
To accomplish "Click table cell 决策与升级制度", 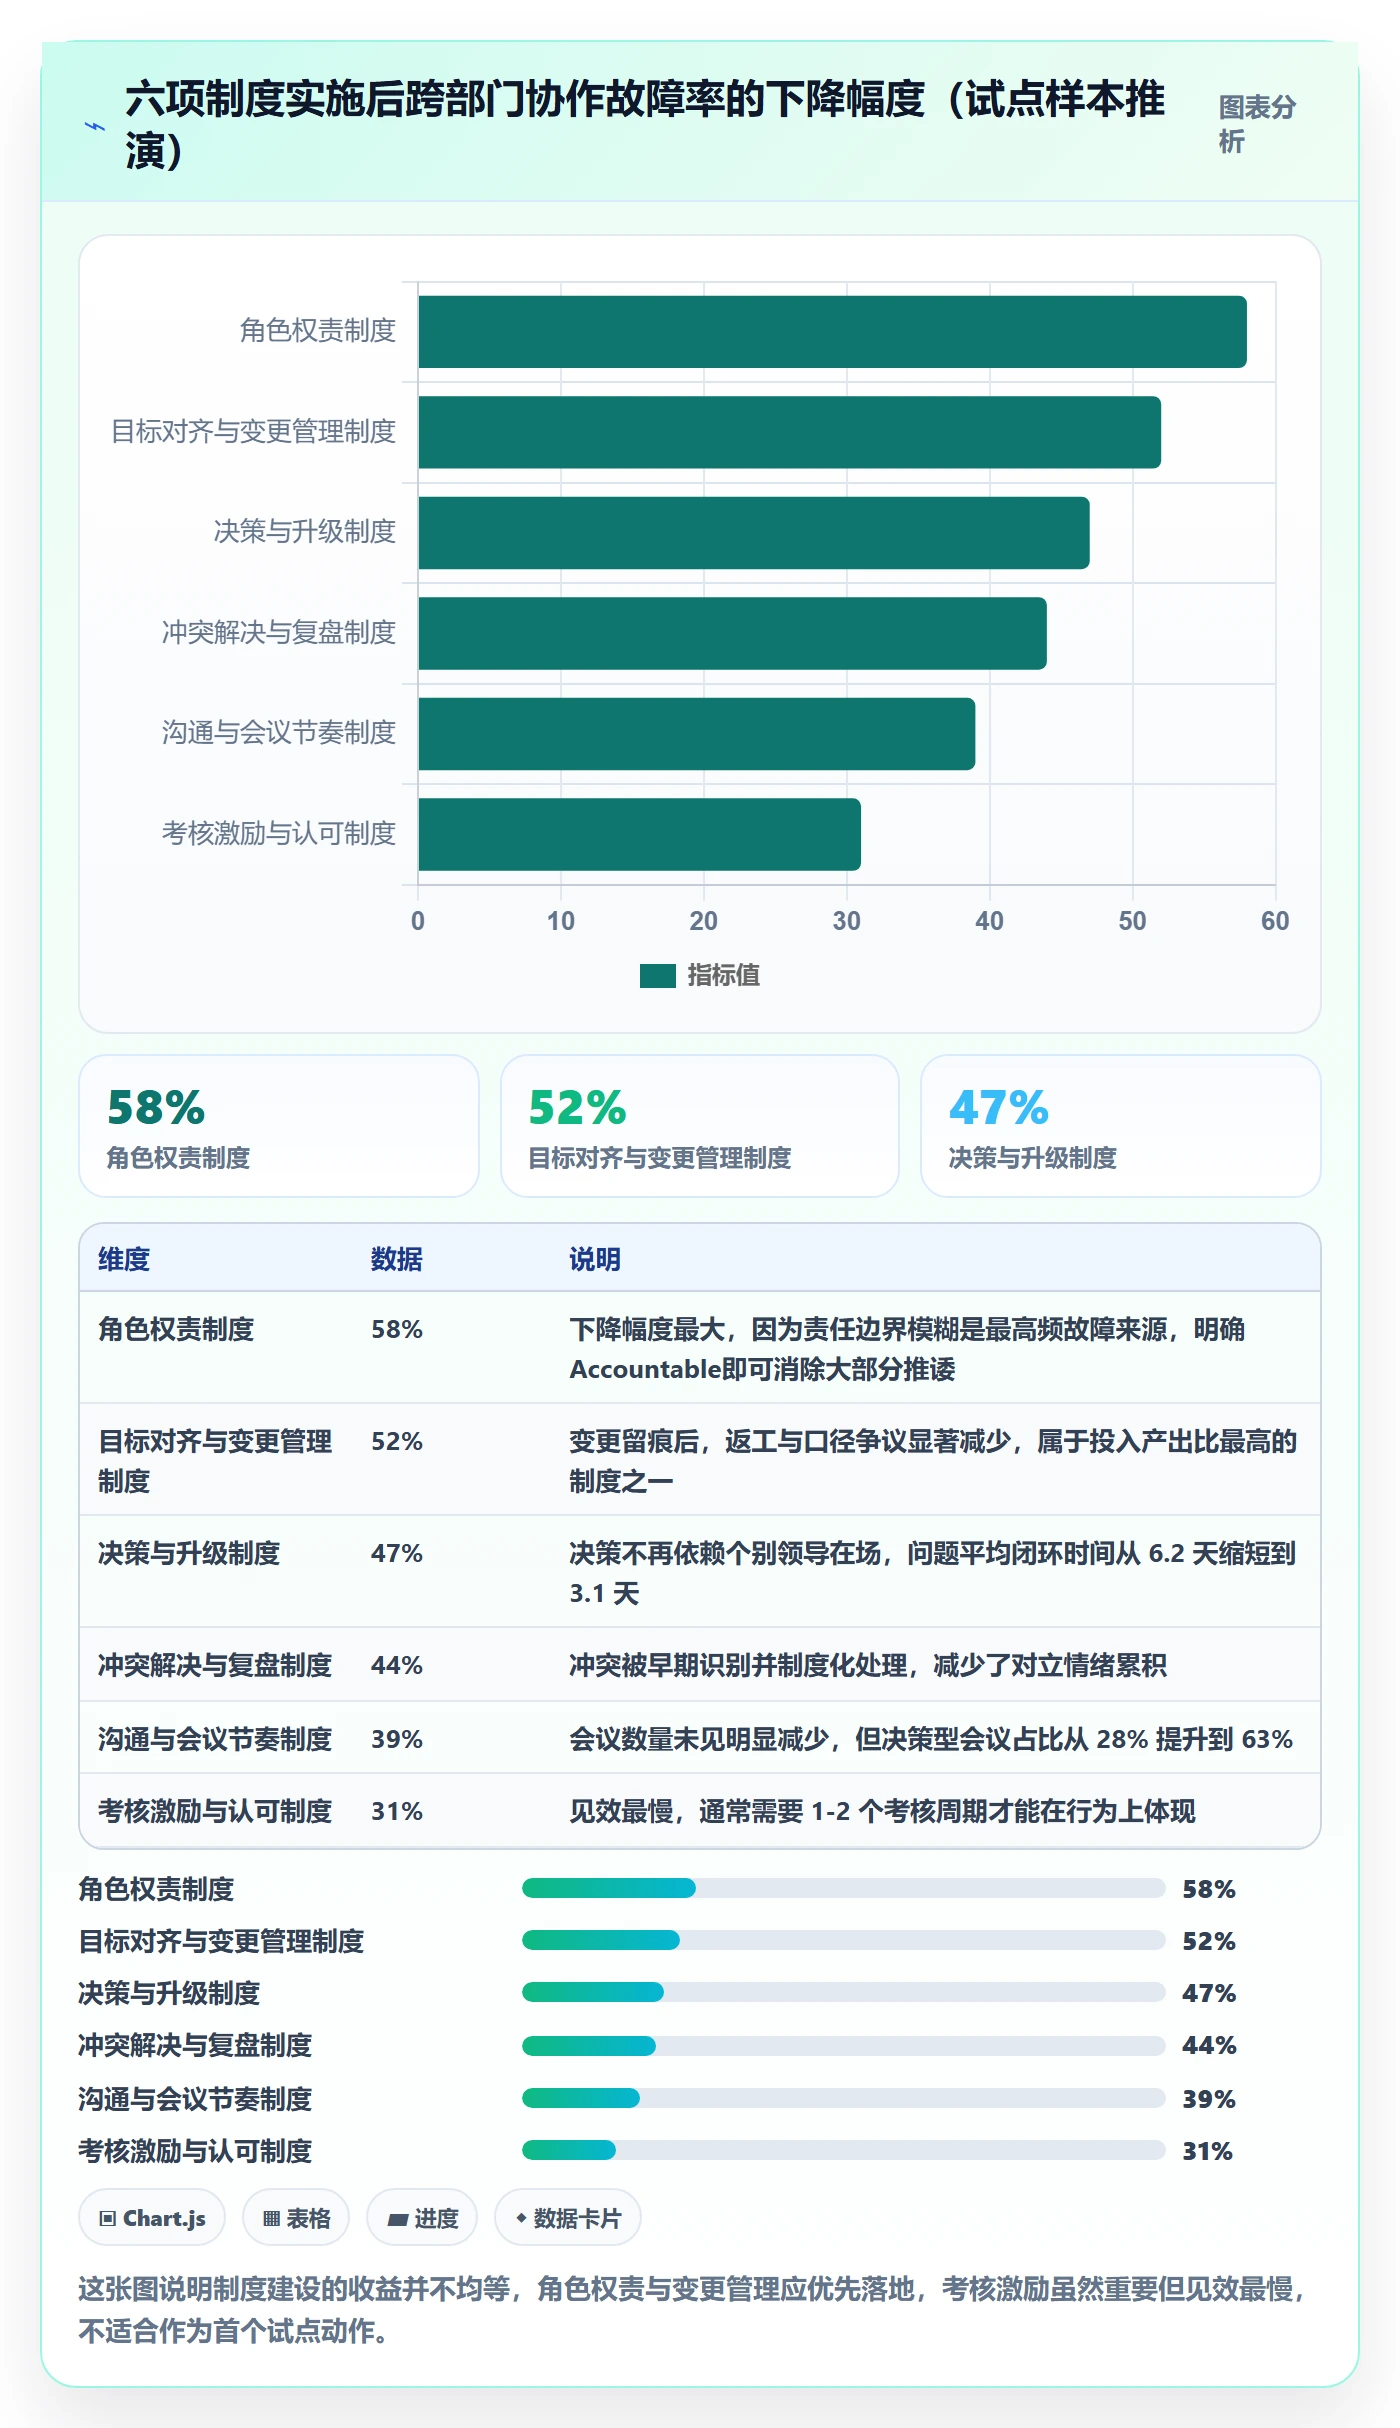I will click(189, 1553).
